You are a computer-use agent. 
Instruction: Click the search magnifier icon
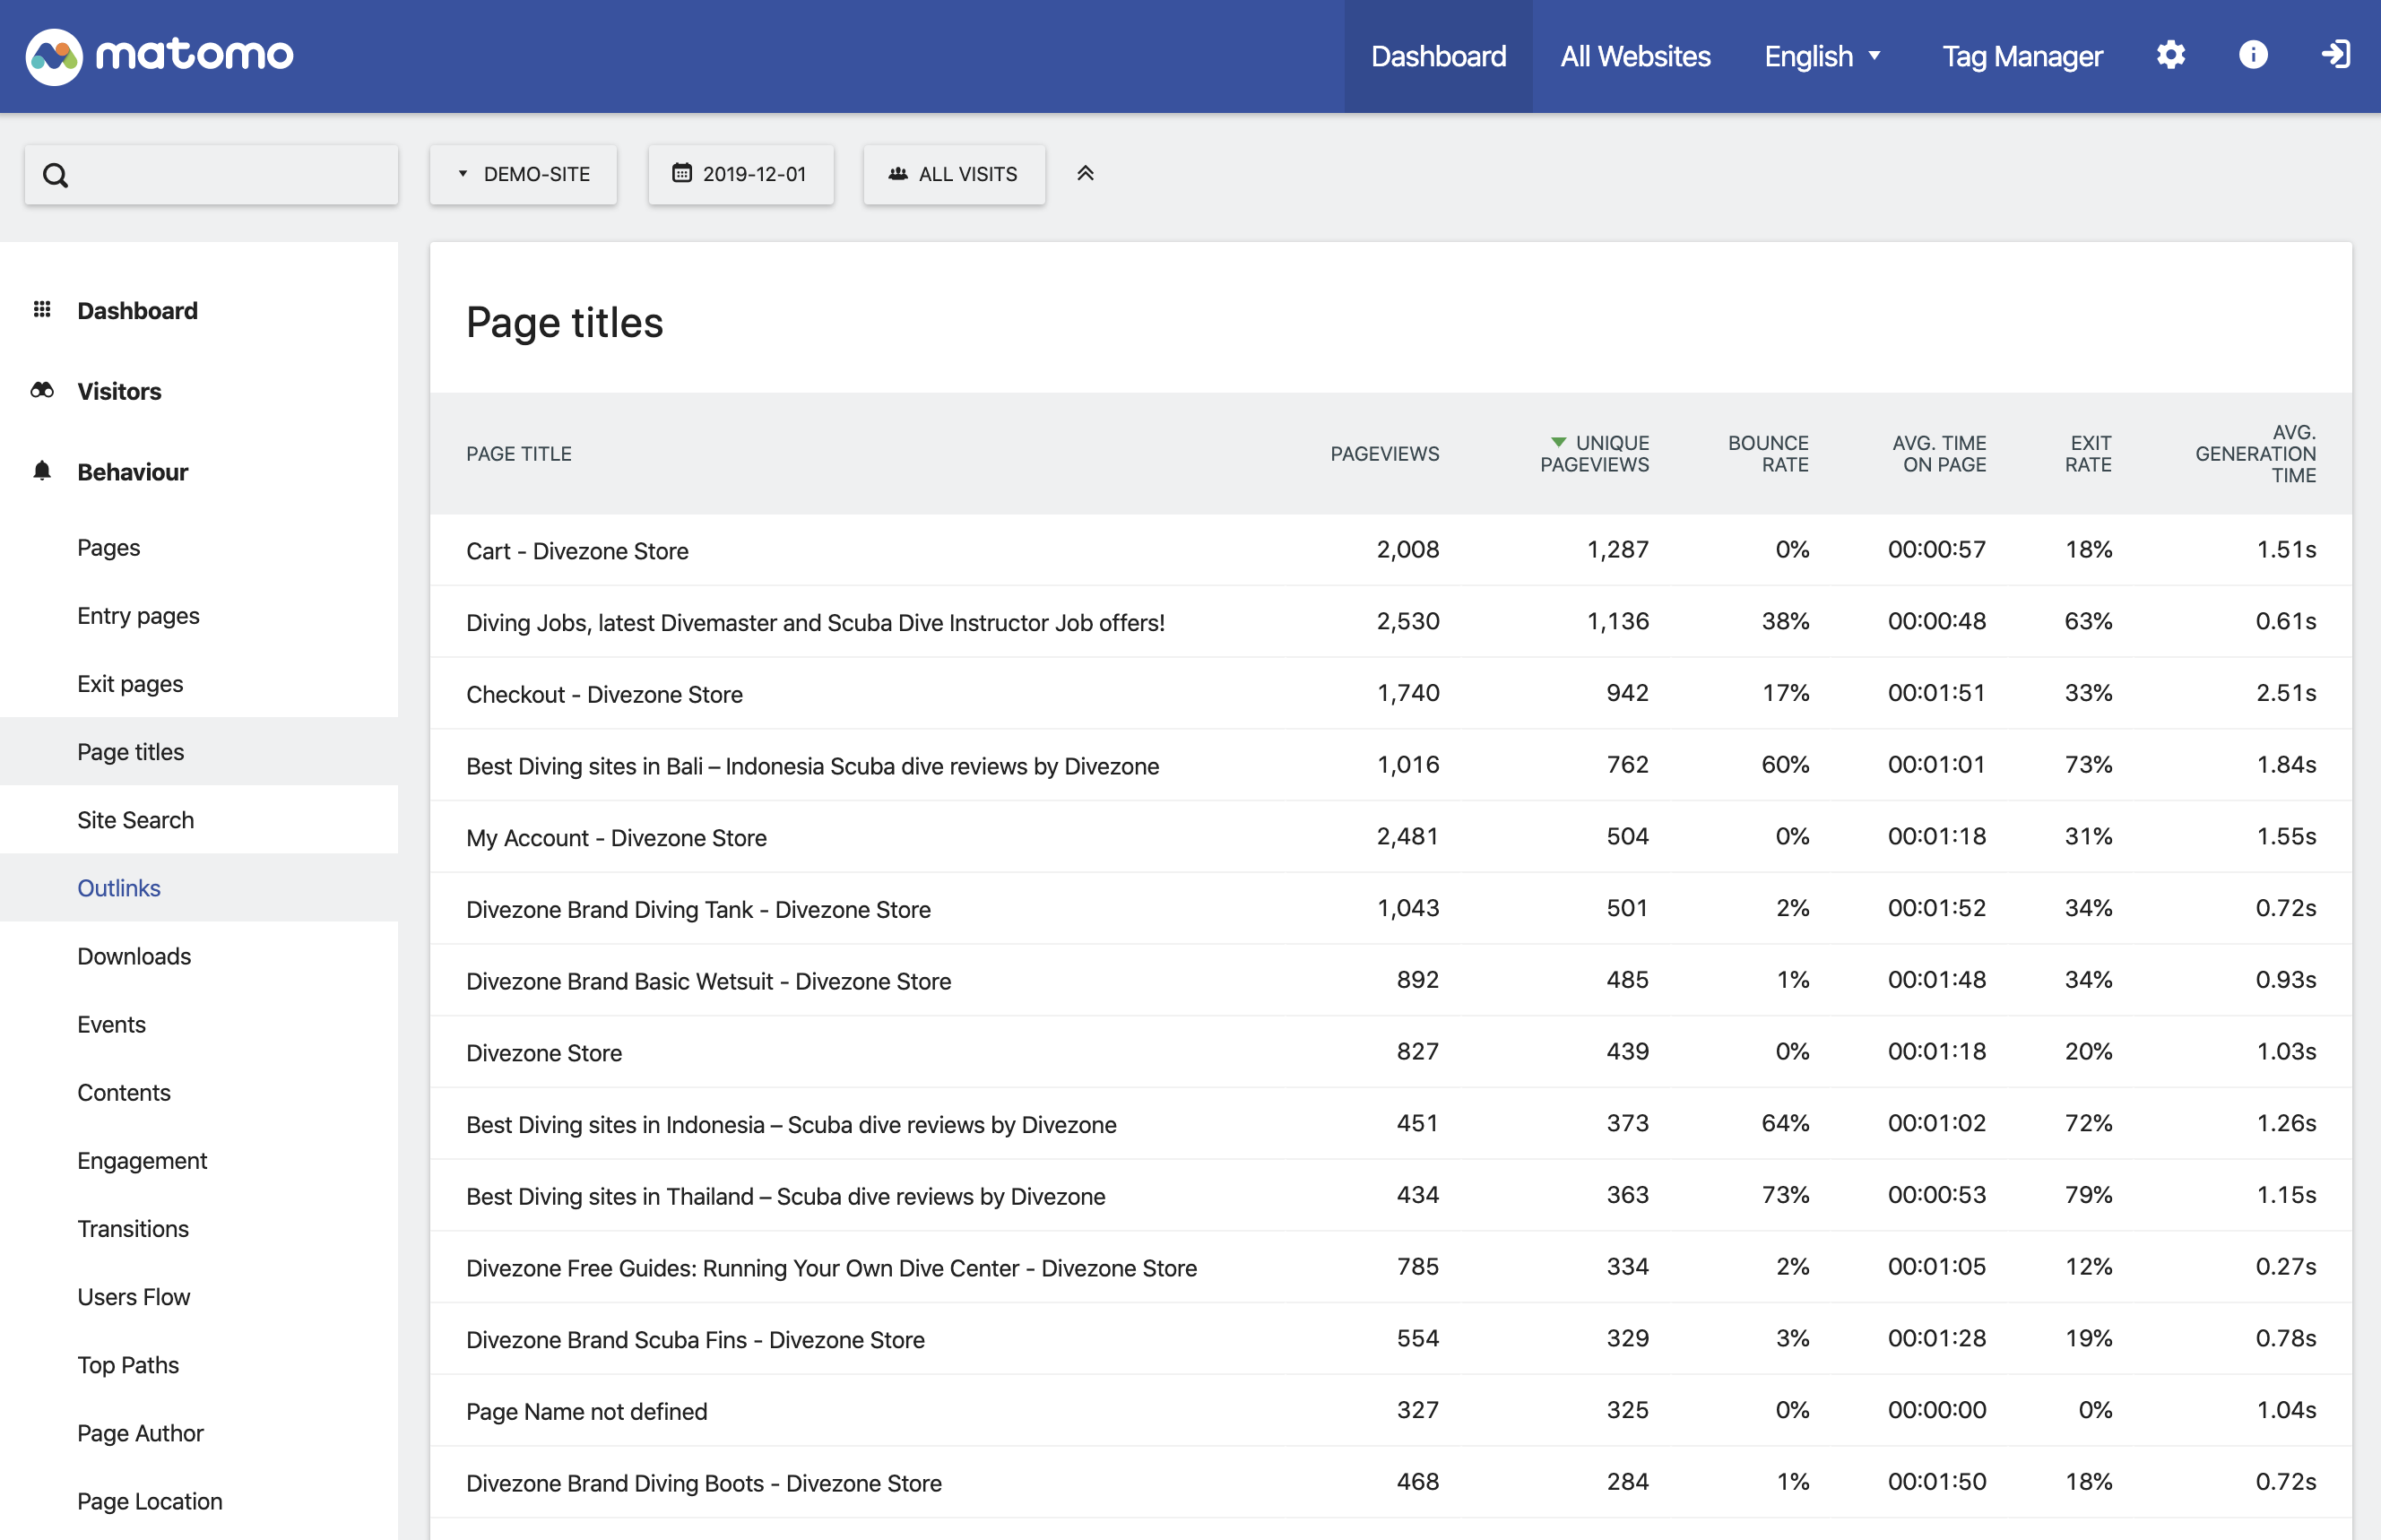50,172
